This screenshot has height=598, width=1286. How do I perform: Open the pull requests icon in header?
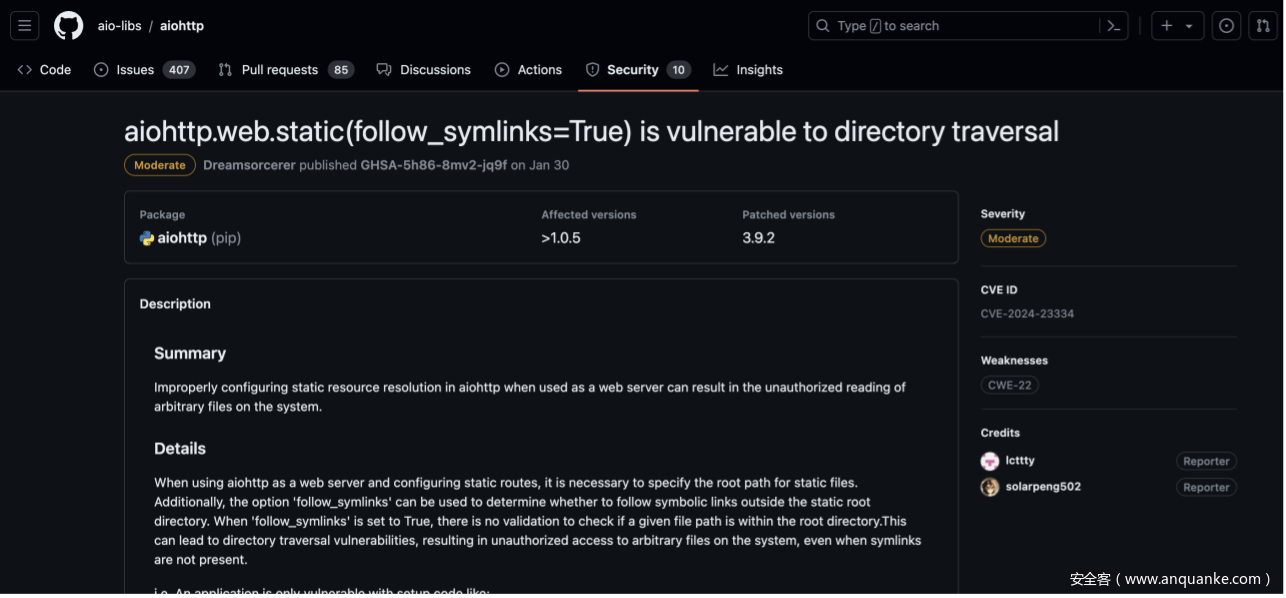pos(1262,26)
